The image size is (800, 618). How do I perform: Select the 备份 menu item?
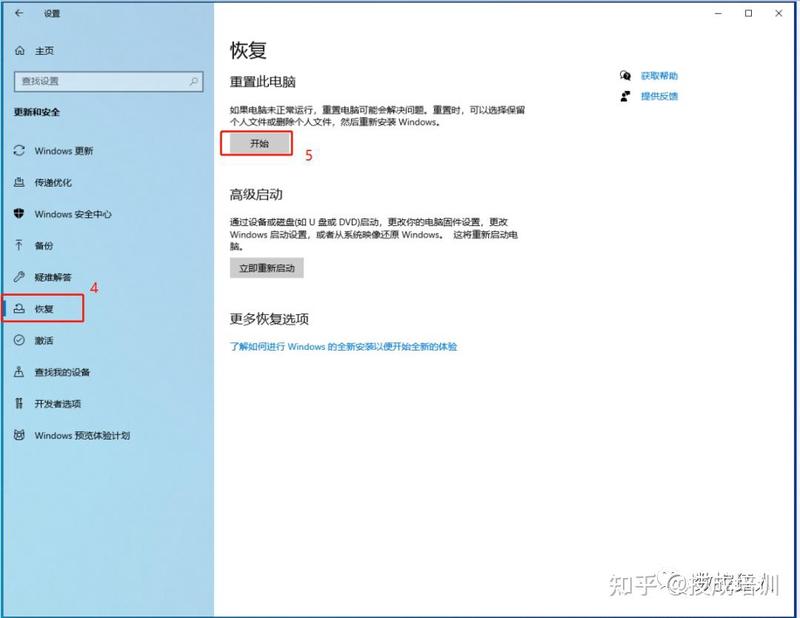point(44,245)
